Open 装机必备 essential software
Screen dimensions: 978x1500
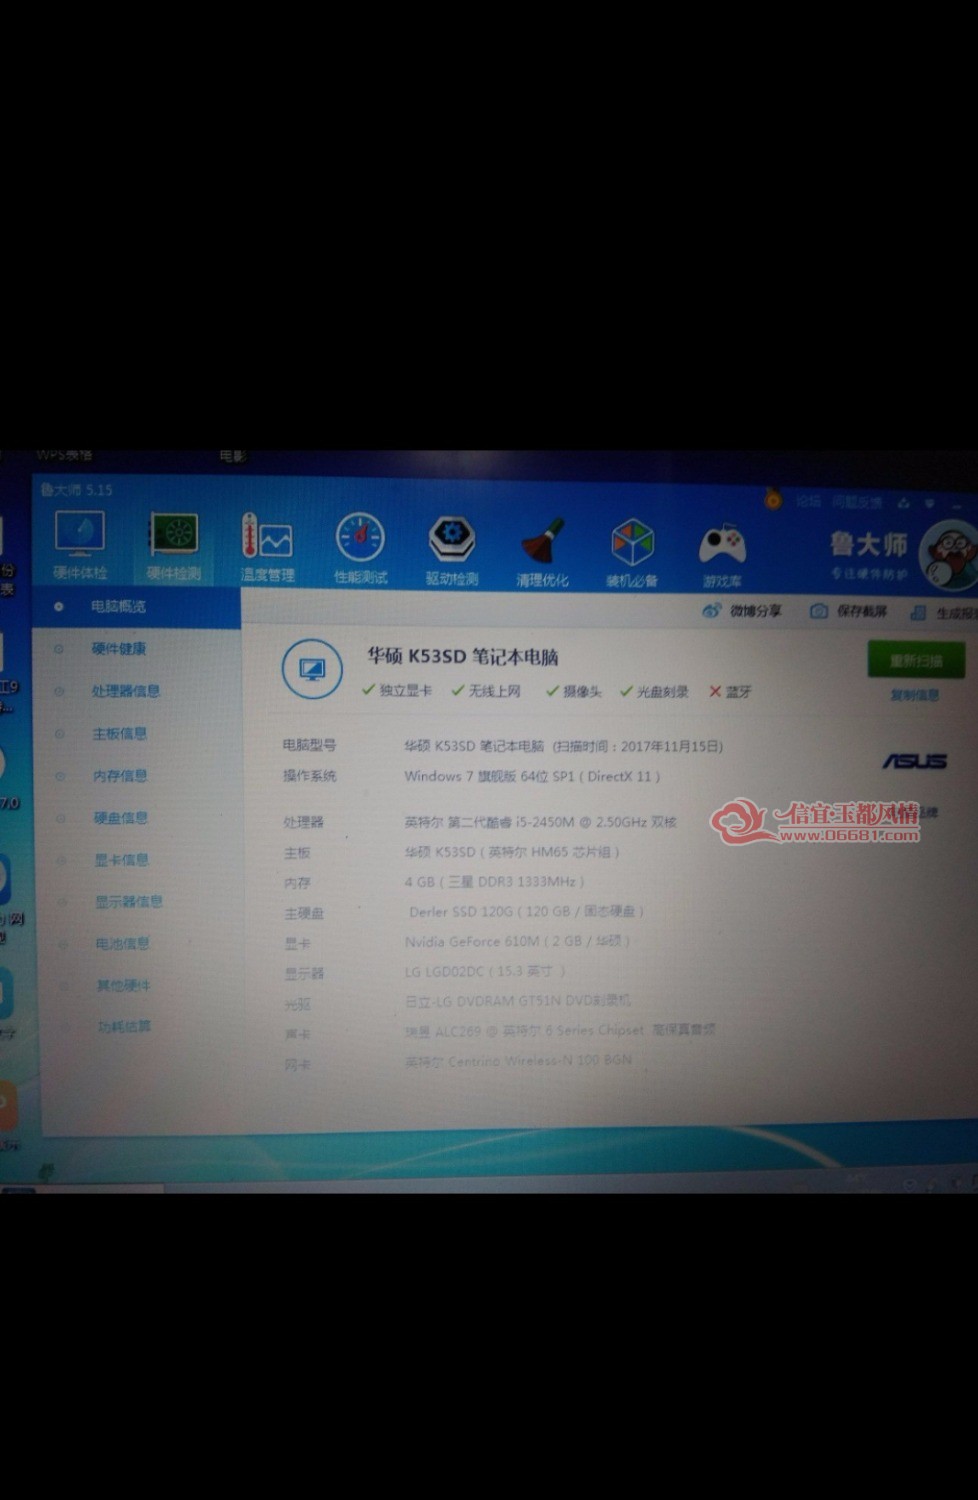632,553
